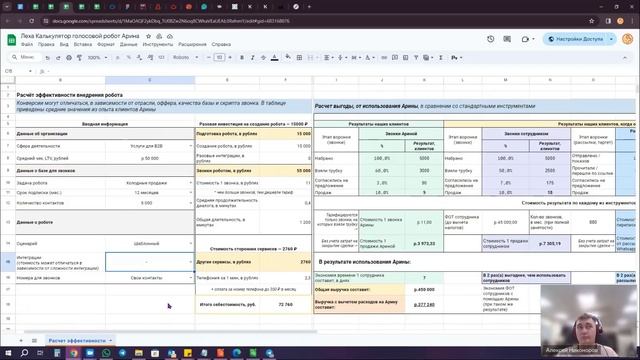The width and height of the screenshot is (640, 360).
Task: Open version history clock icon
Action: (491, 39)
